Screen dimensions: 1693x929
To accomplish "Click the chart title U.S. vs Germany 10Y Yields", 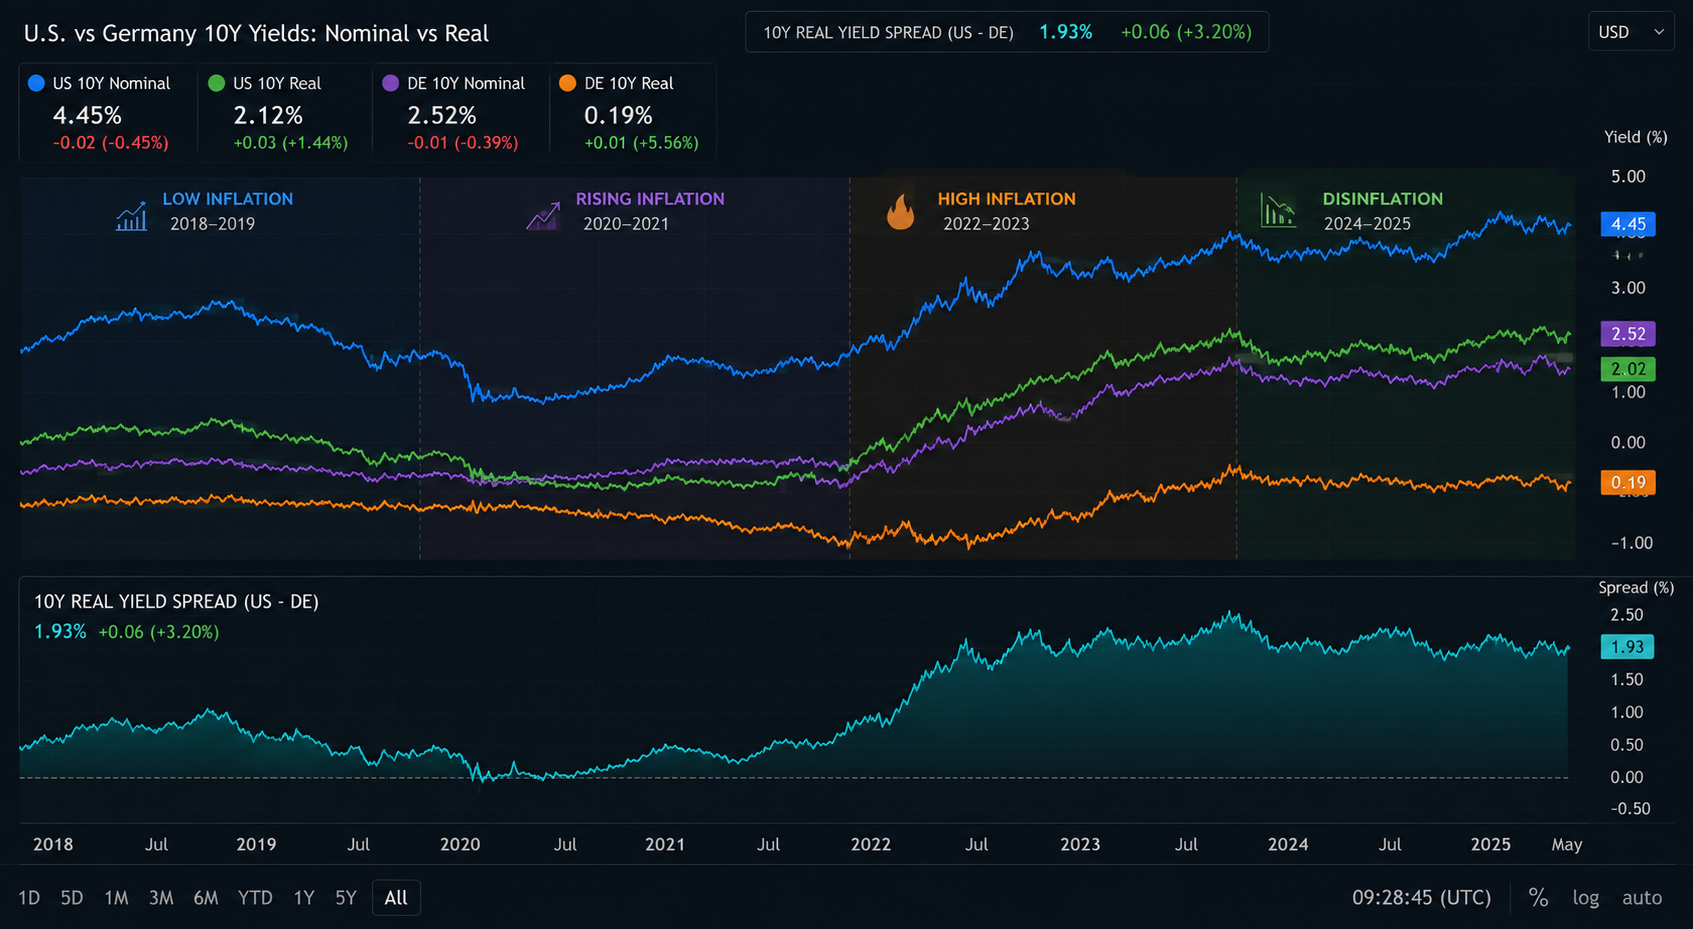I will click(x=256, y=33).
